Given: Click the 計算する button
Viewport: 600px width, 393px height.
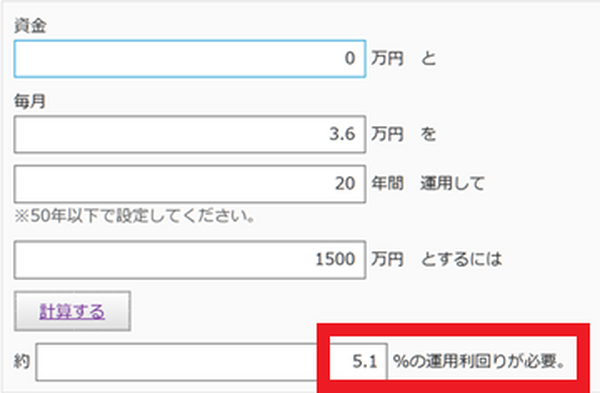Looking at the screenshot, I should (x=72, y=311).
